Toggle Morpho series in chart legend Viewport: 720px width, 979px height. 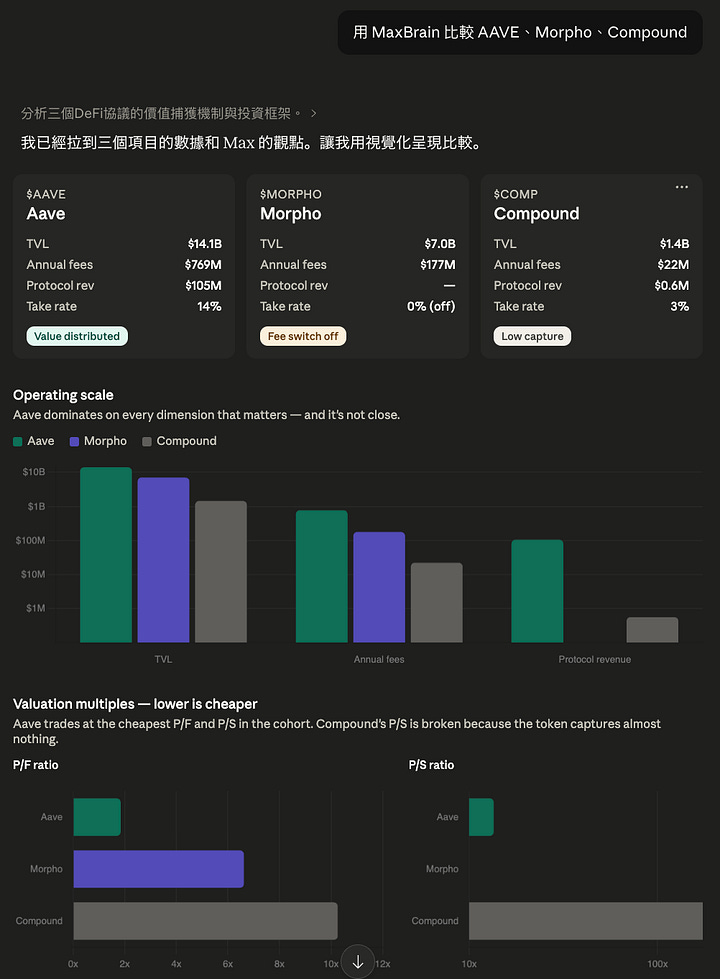(x=98, y=441)
